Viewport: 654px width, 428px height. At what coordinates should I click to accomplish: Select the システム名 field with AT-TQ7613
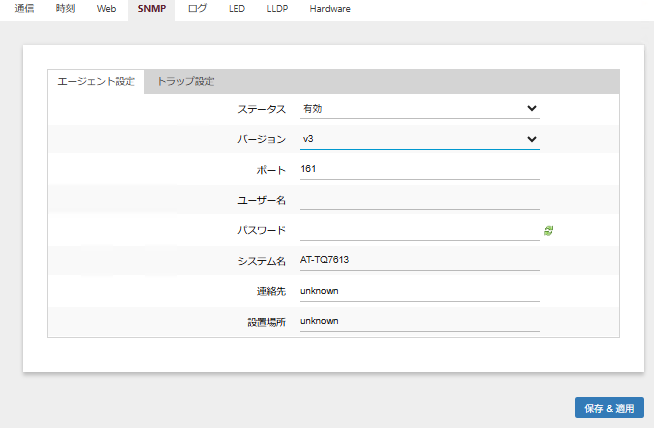tap(419, 261)
